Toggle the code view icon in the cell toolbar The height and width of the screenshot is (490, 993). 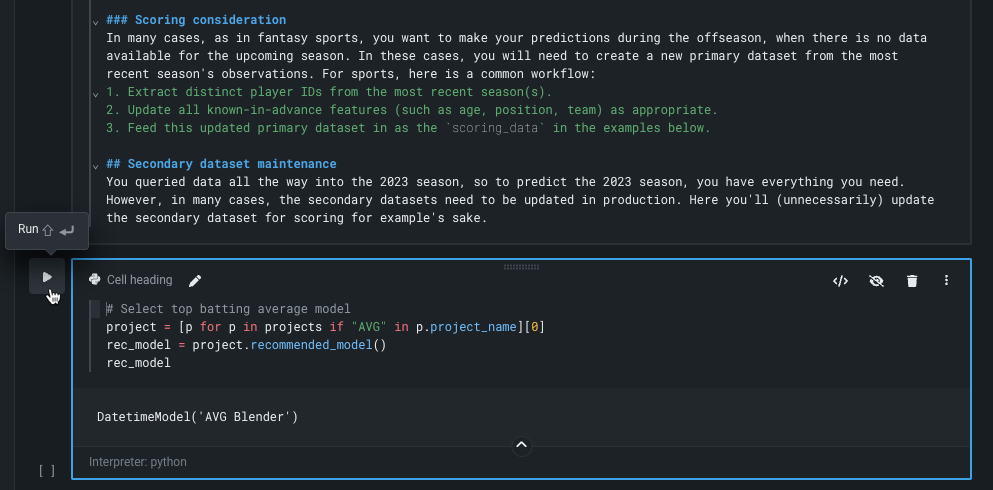click(x=840, y=281)
